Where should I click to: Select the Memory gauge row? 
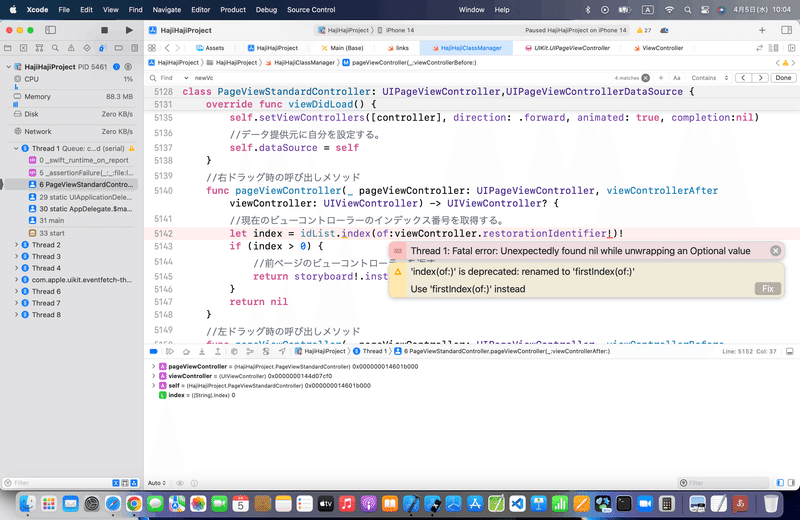tap(71, 96)
